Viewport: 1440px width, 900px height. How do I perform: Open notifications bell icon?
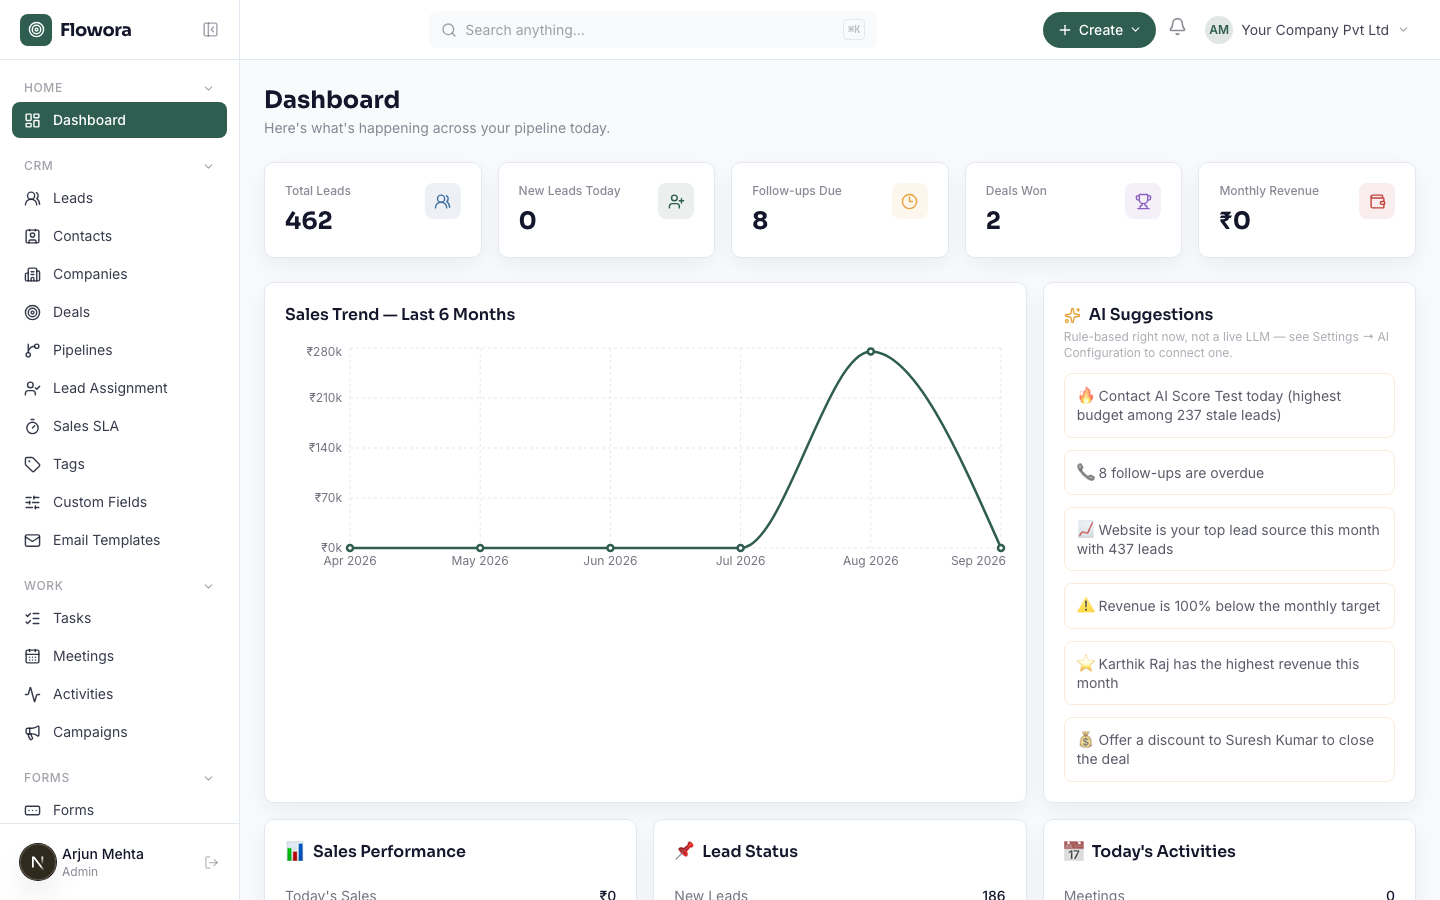(x=1177, y=28)
